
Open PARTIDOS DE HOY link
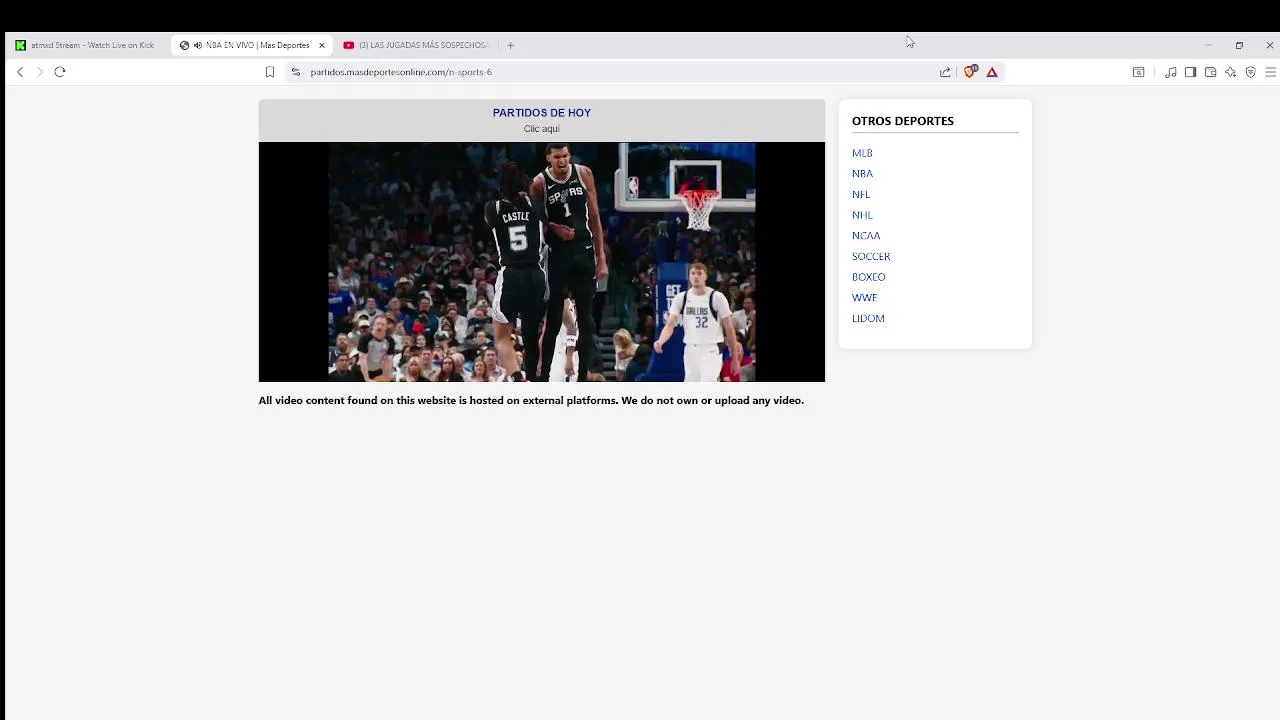pyautogui.click(x=542, y=113)
